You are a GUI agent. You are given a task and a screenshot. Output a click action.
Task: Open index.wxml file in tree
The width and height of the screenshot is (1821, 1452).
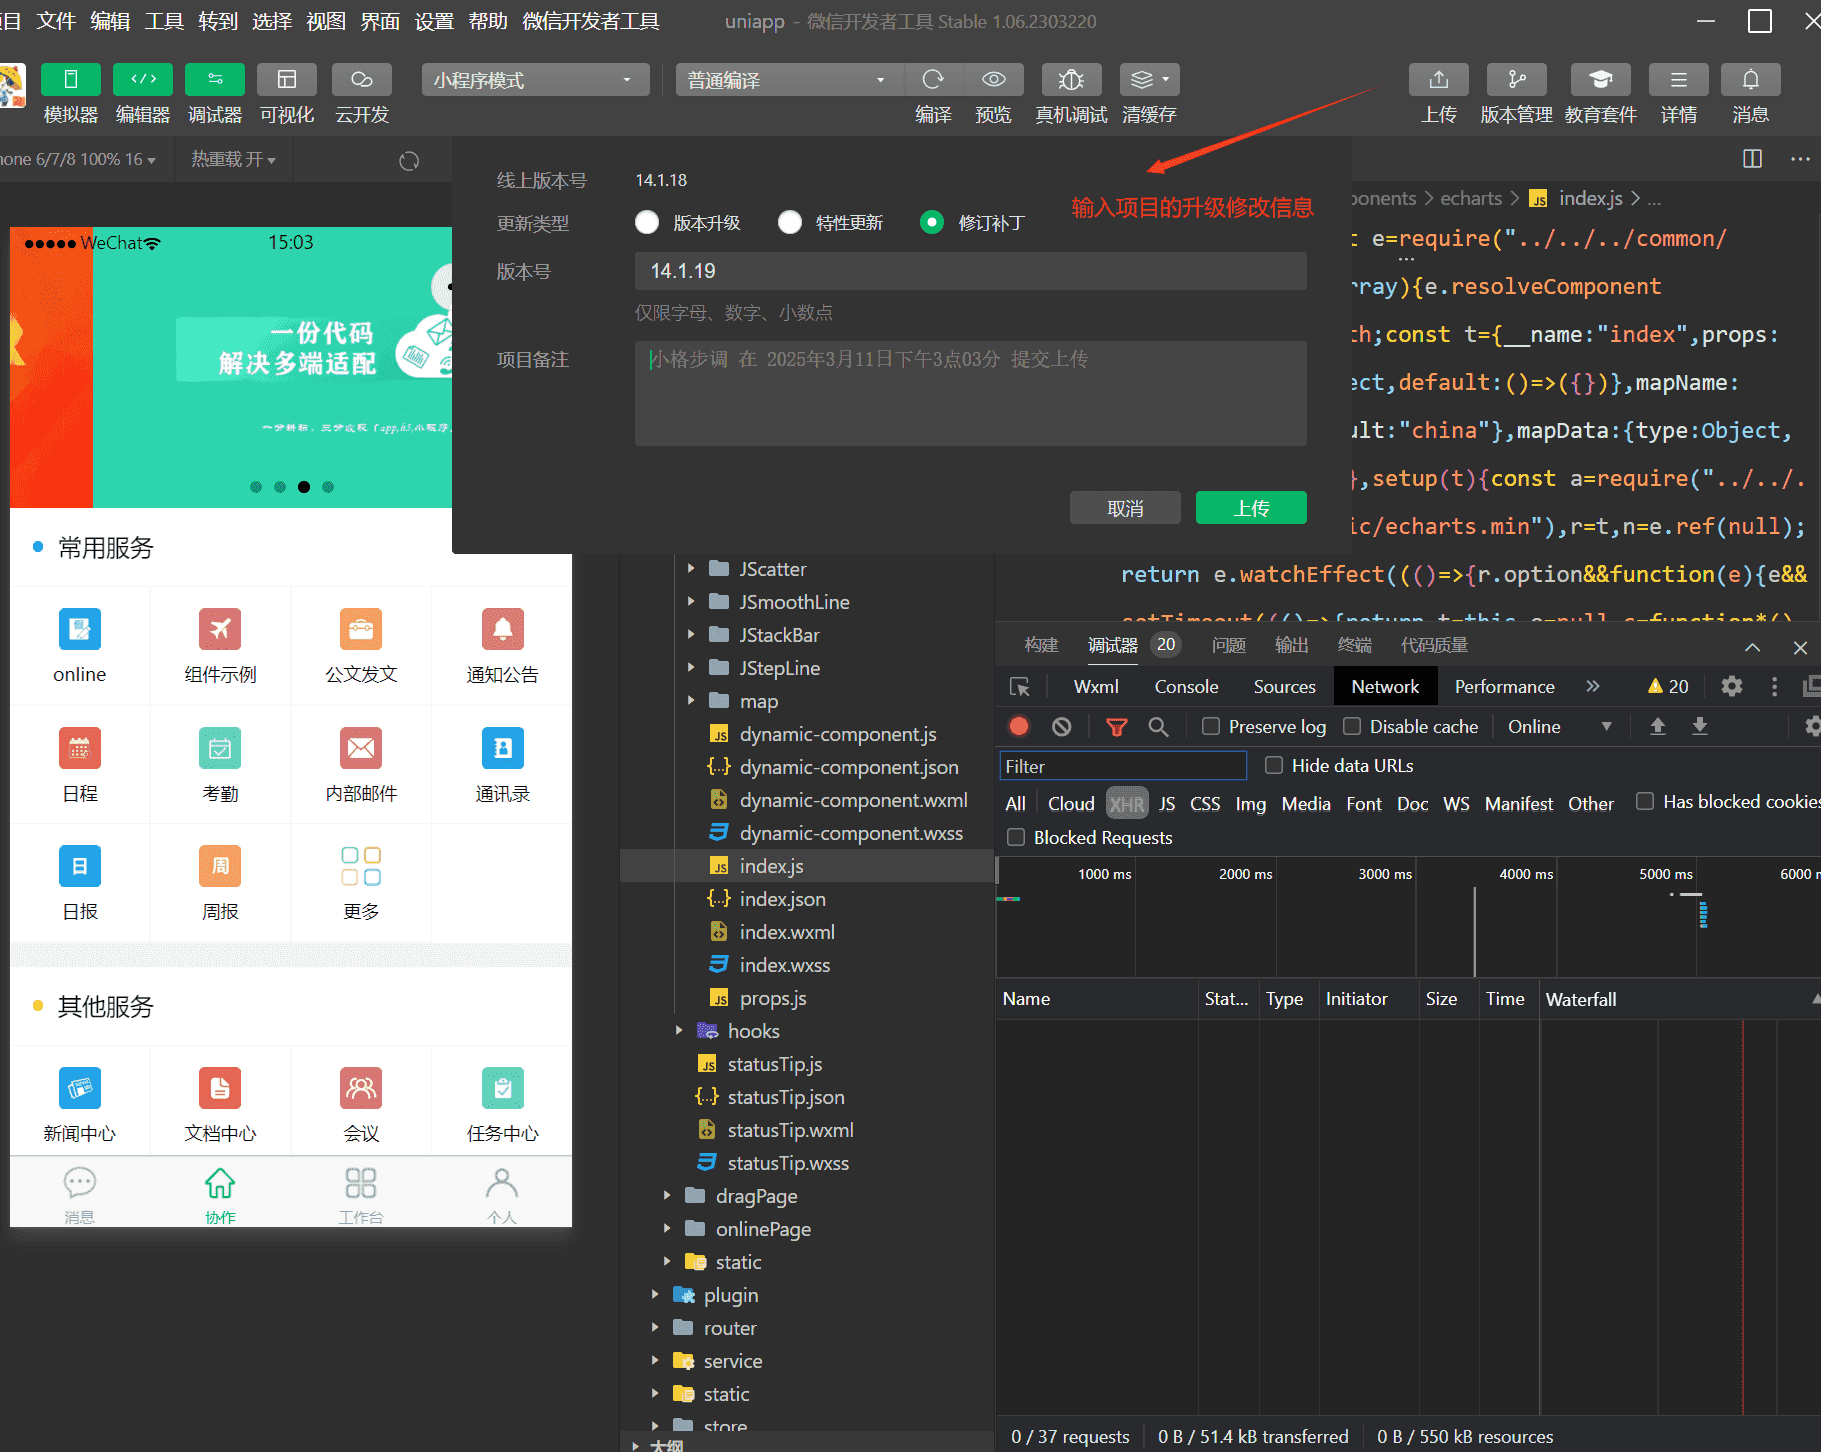pos(787,931)
